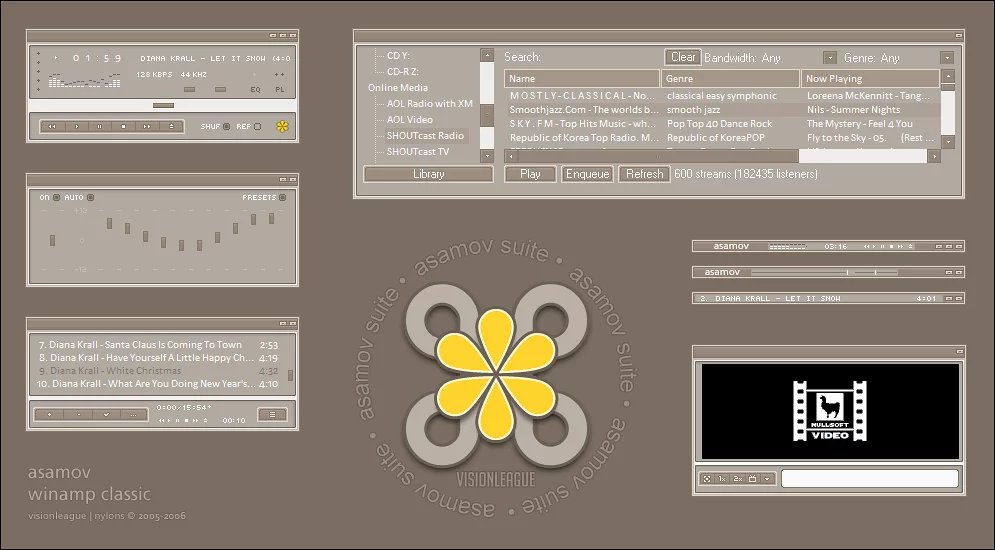Pause playback in the main player
The width and height of the screenshot is (995, 550).
pos(99,127)
